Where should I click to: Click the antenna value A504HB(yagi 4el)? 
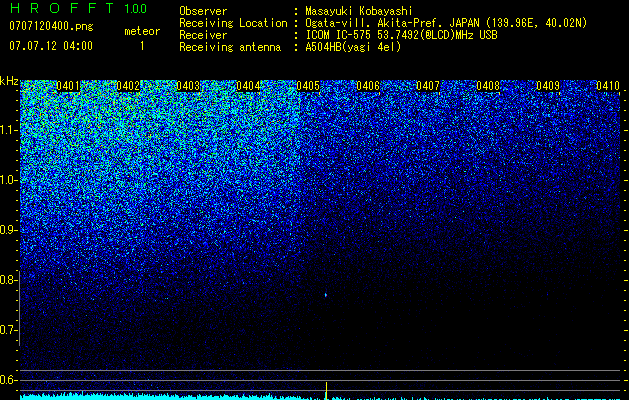point(353,47)
